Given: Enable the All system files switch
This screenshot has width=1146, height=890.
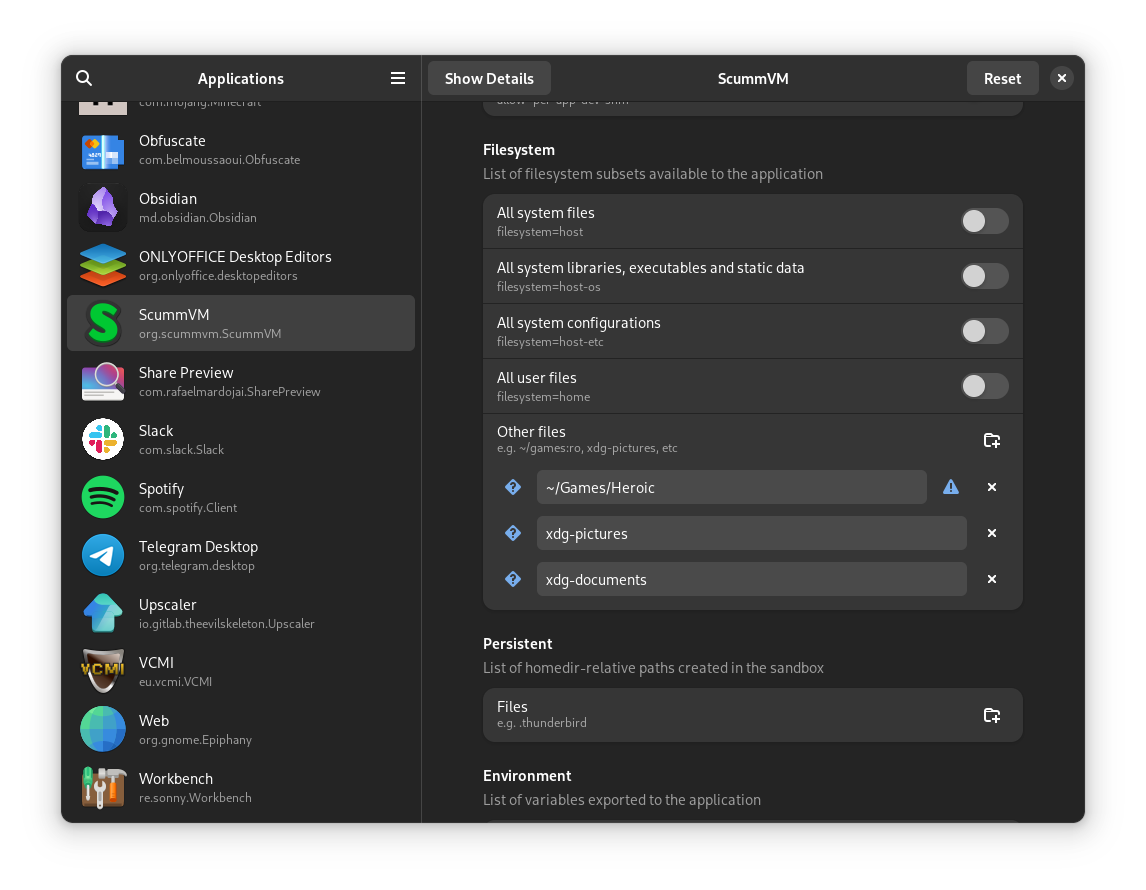Looking at the screenshot, I should (984, 221).
